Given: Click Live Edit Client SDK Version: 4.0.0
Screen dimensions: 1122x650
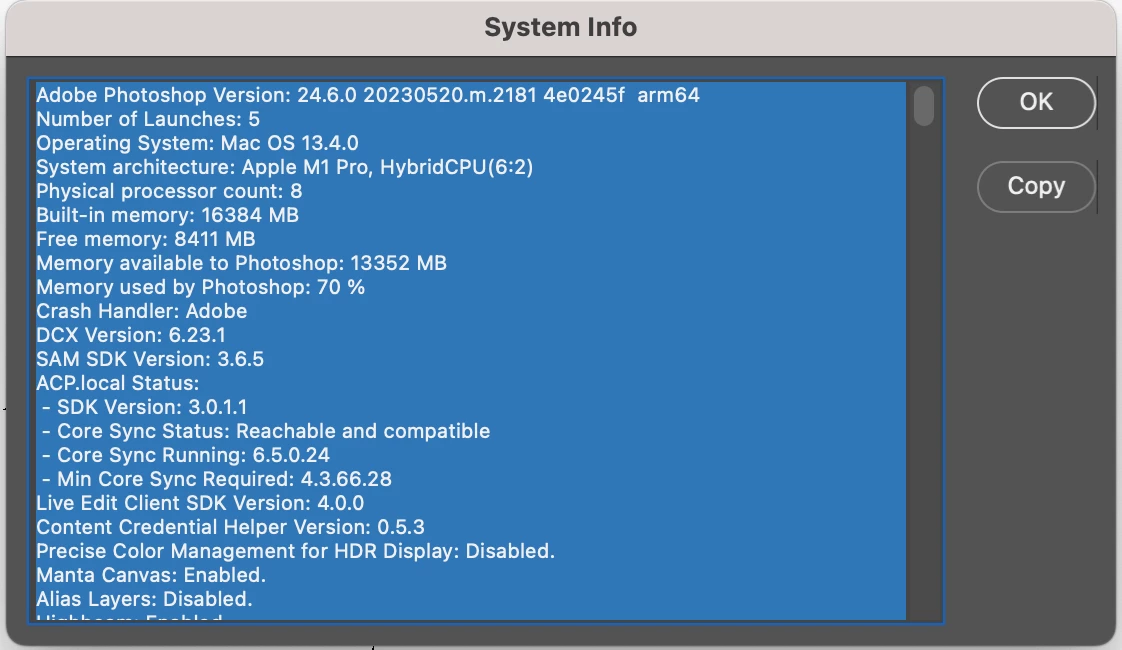Looking at the screenshot, I should (x=200, y=503).
